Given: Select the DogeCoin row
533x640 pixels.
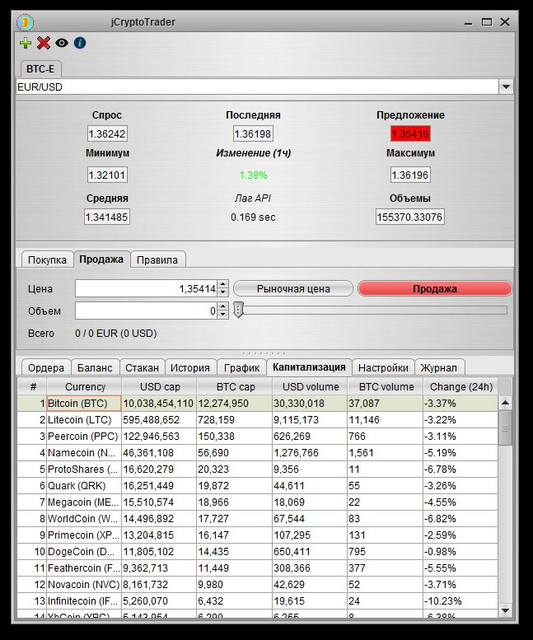Looking at the screenshot, I should click(x=258, y=551).
